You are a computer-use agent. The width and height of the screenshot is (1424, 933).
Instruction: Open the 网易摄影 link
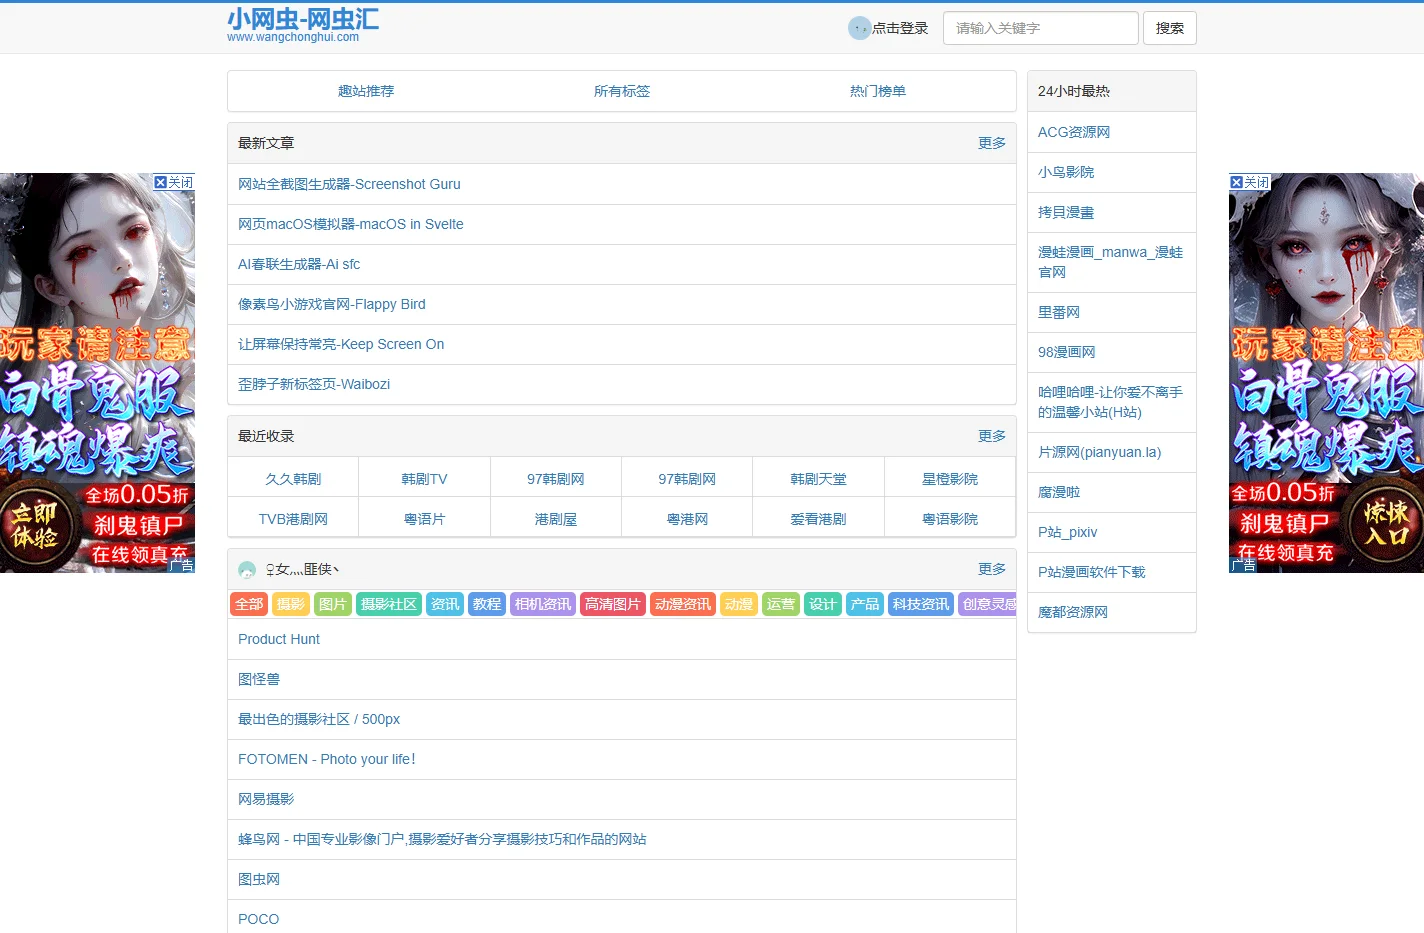[x=266, y=799]
